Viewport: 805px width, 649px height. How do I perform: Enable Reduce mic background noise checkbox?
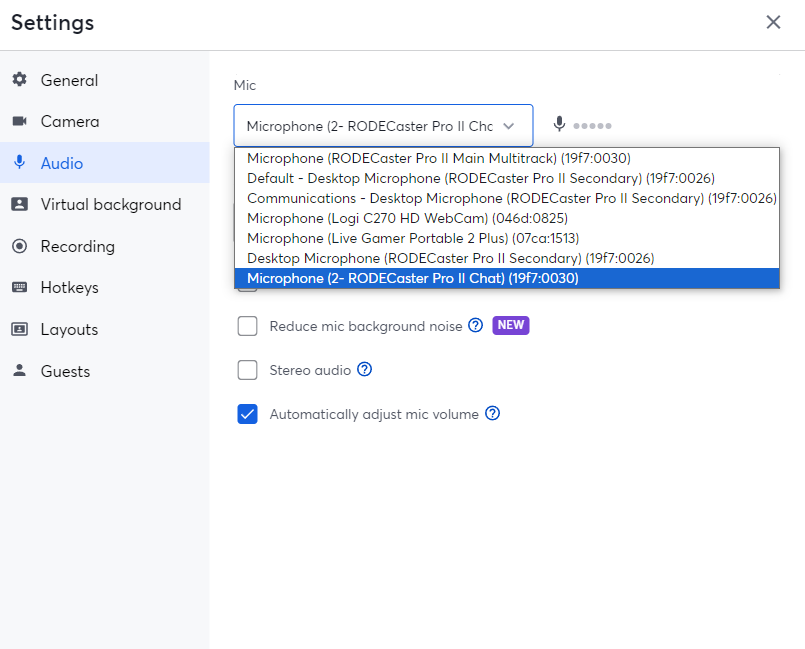click(x=247, y=326)
